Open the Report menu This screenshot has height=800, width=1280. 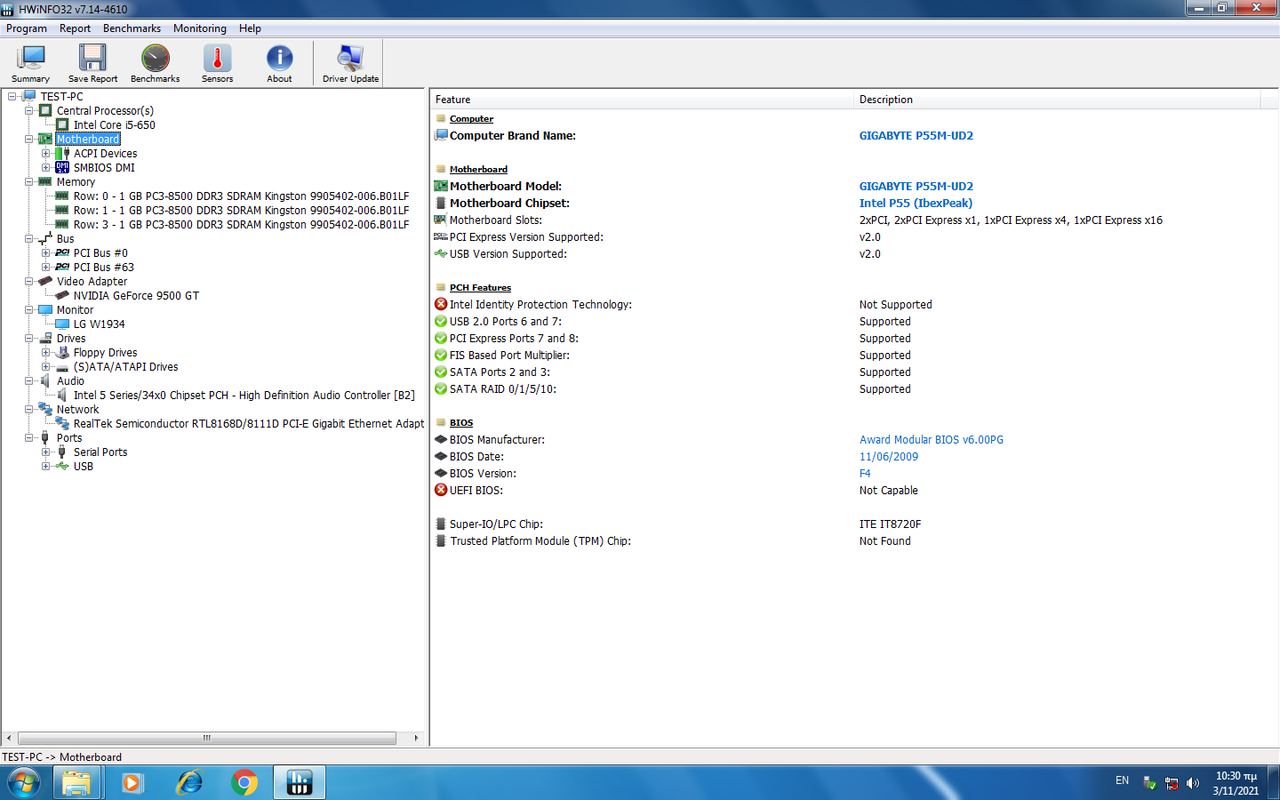coord(75,28)
